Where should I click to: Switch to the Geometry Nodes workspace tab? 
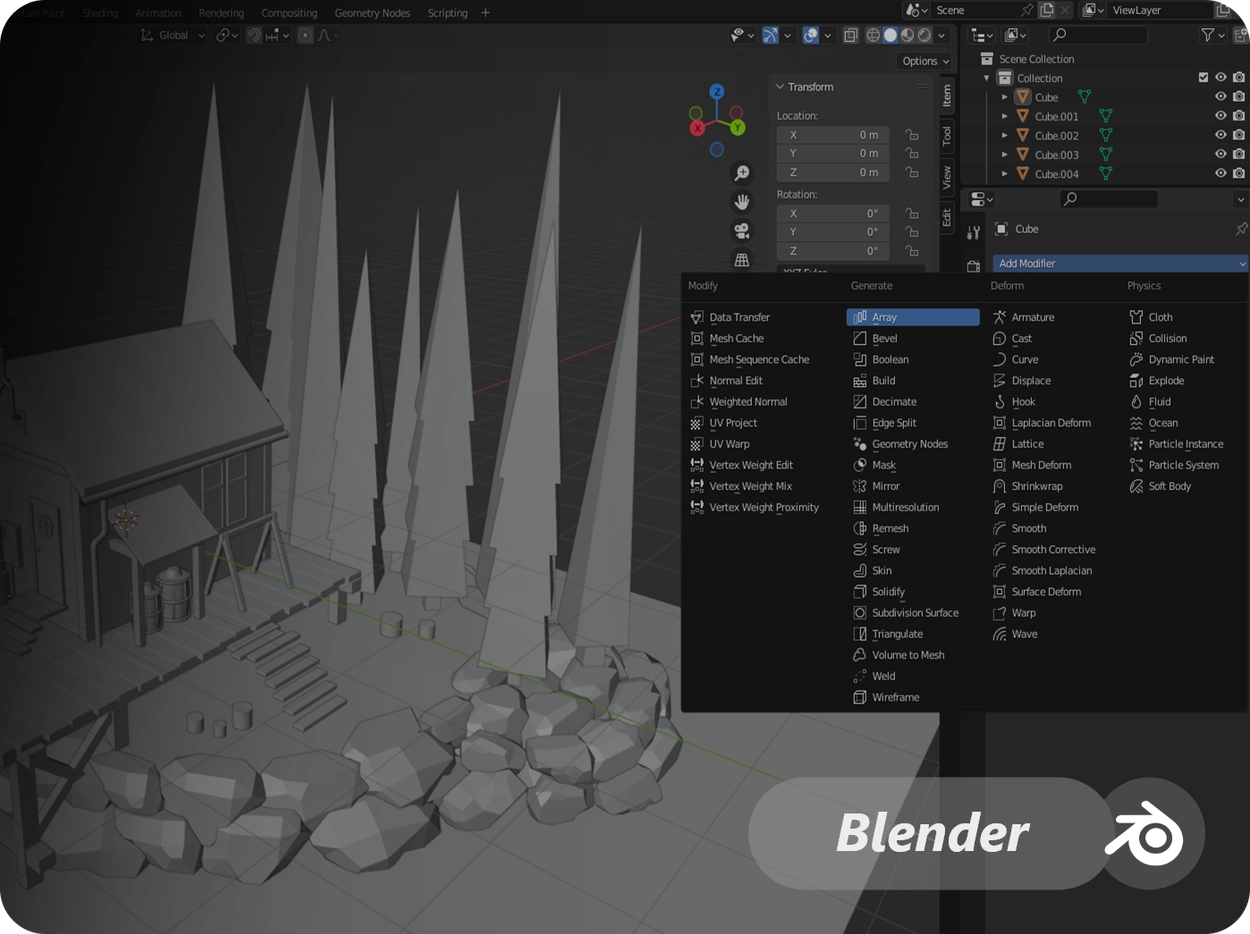point(372,13)
